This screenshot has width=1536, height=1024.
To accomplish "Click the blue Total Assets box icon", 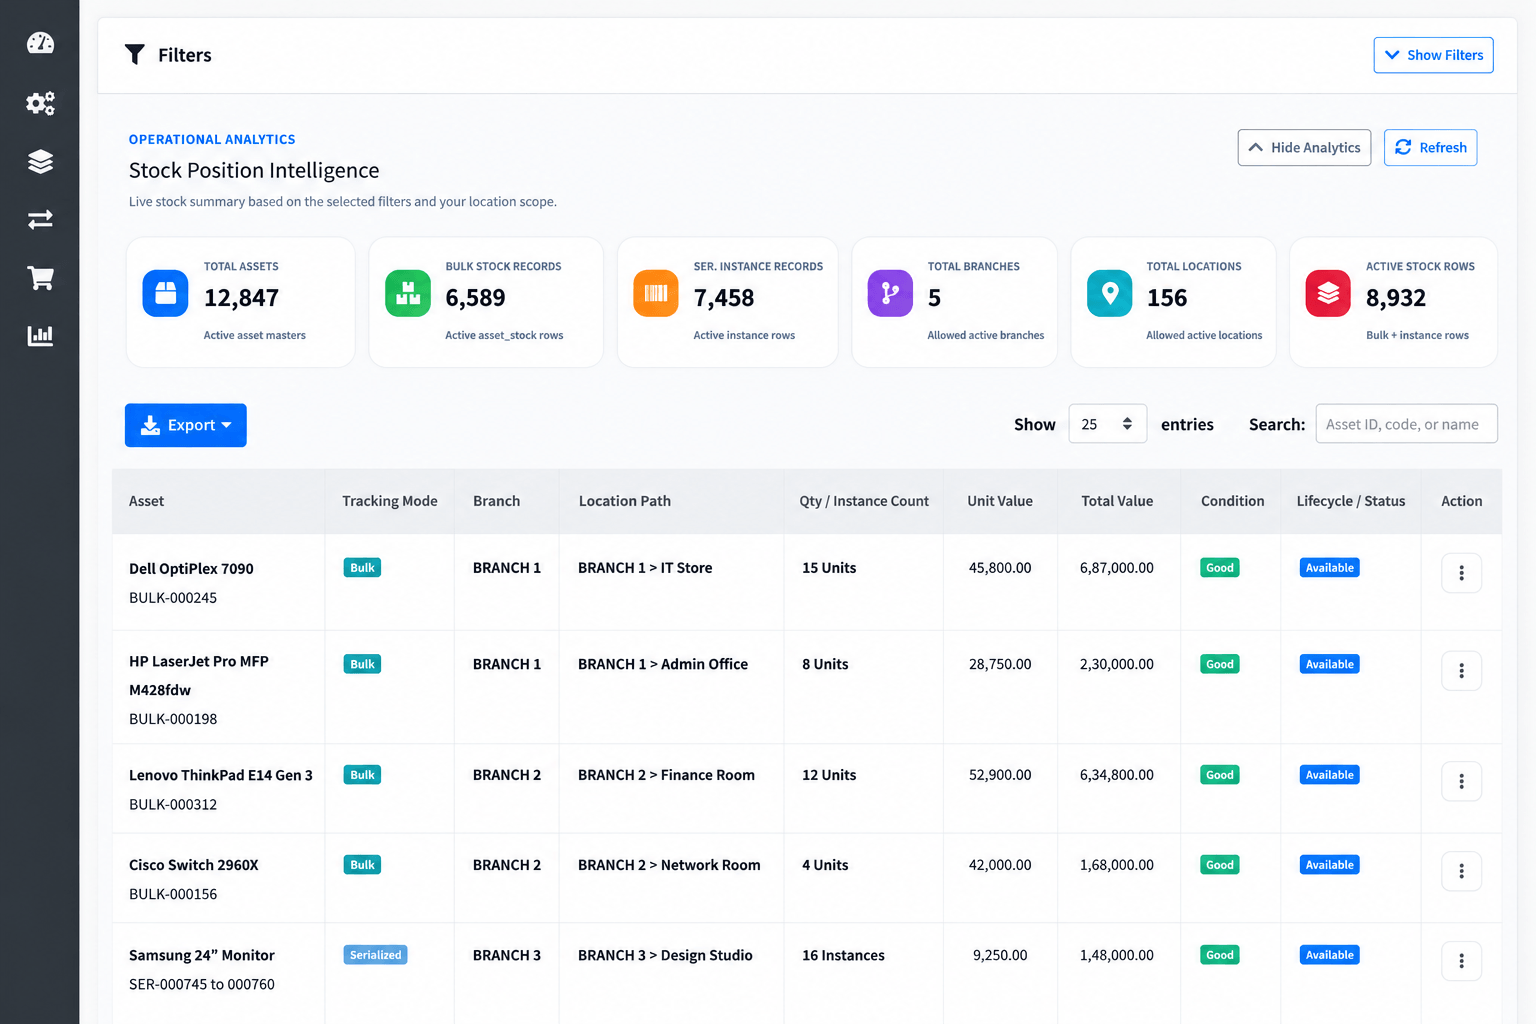I will point(165,294).
